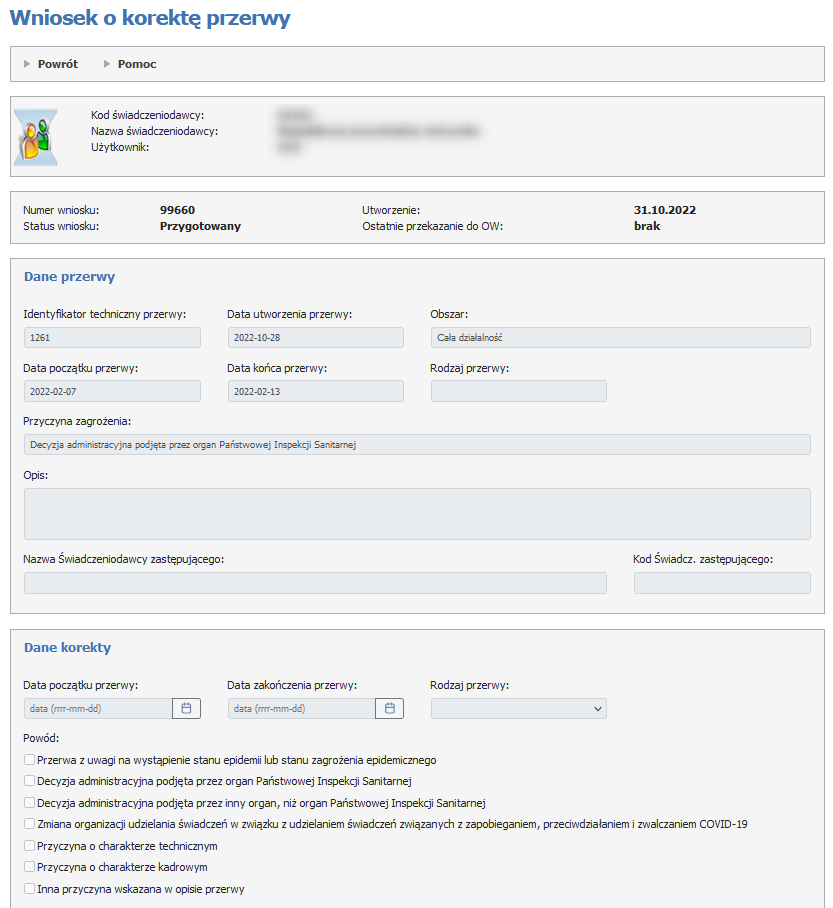The image size is (833, 908).
Task: Check decision by other organ checkbox
Action: coord(29,803)
